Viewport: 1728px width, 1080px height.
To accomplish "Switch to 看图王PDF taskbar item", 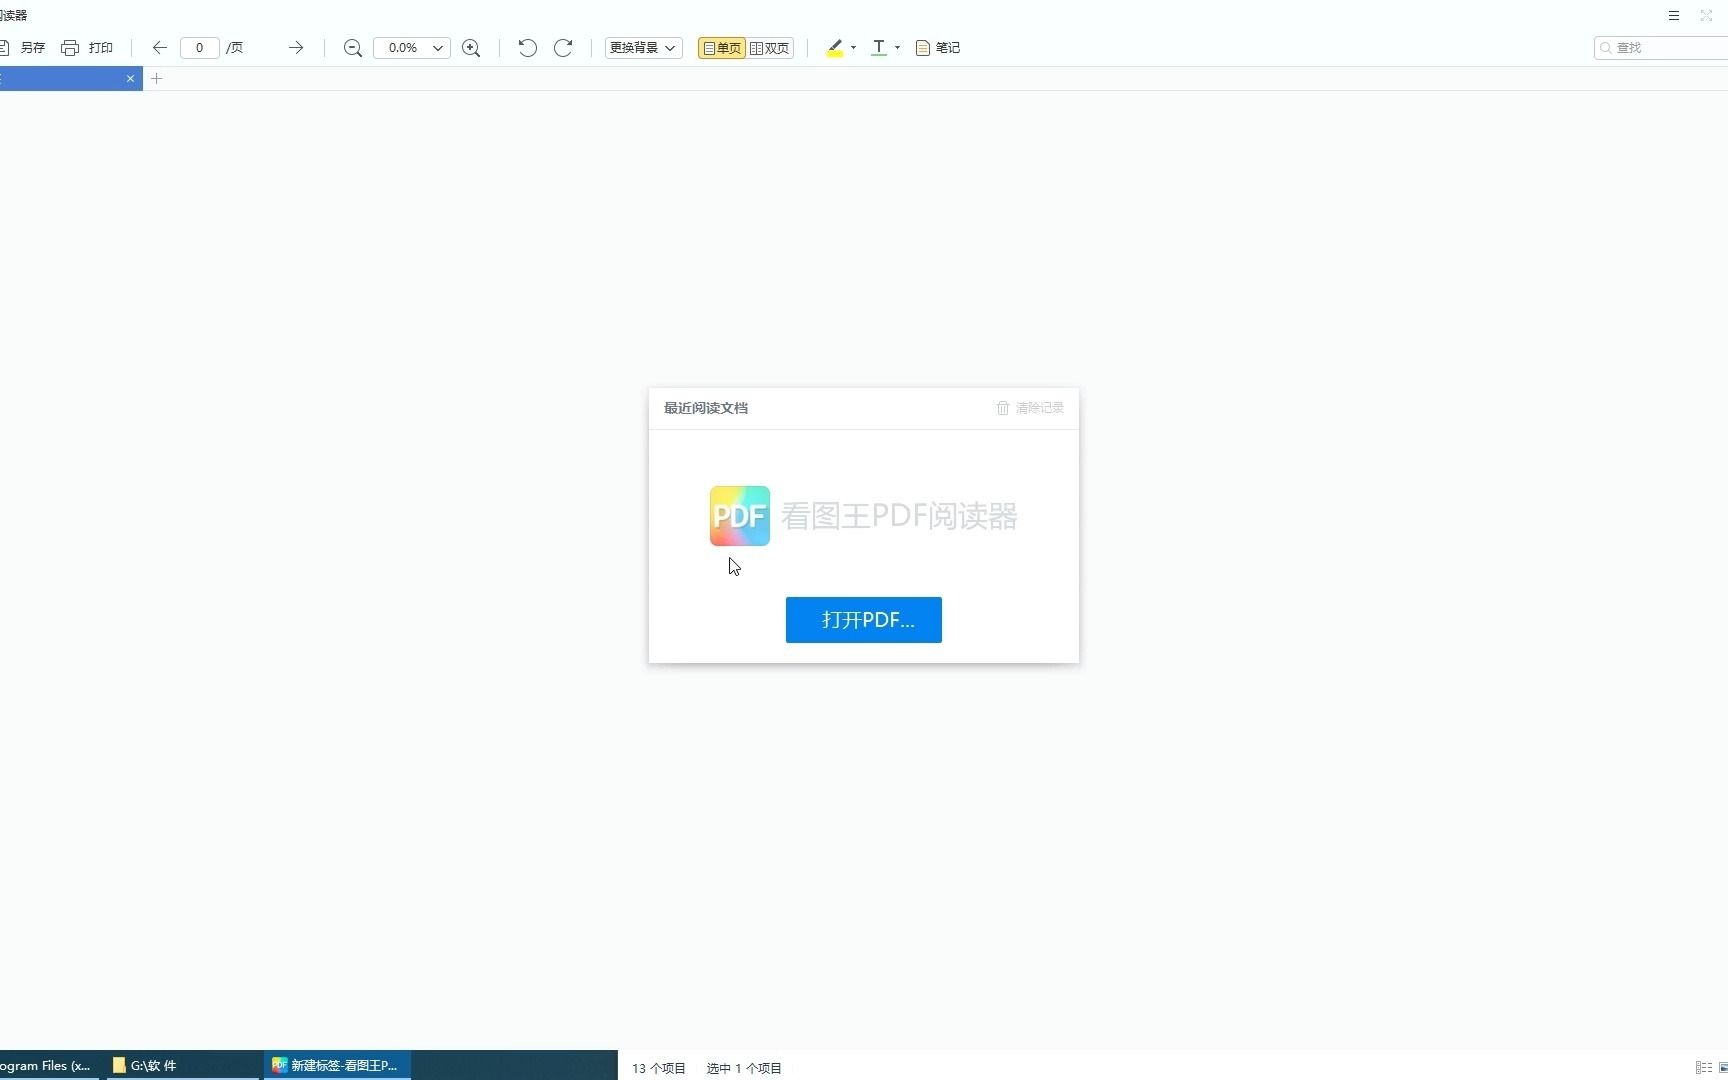I will (x=337, y=1066).
